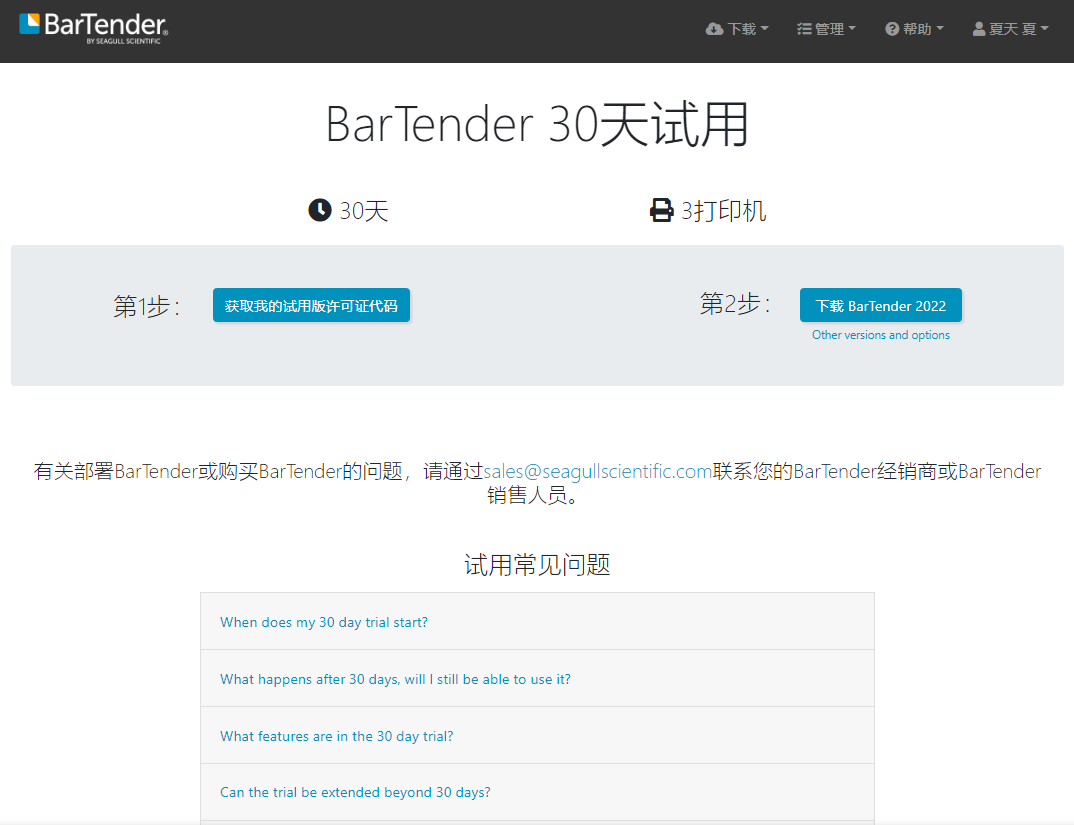Click 获取我的试用版许可证代码 button
The height and width of the screenshot is (825, 1074).
coord(312,305)
